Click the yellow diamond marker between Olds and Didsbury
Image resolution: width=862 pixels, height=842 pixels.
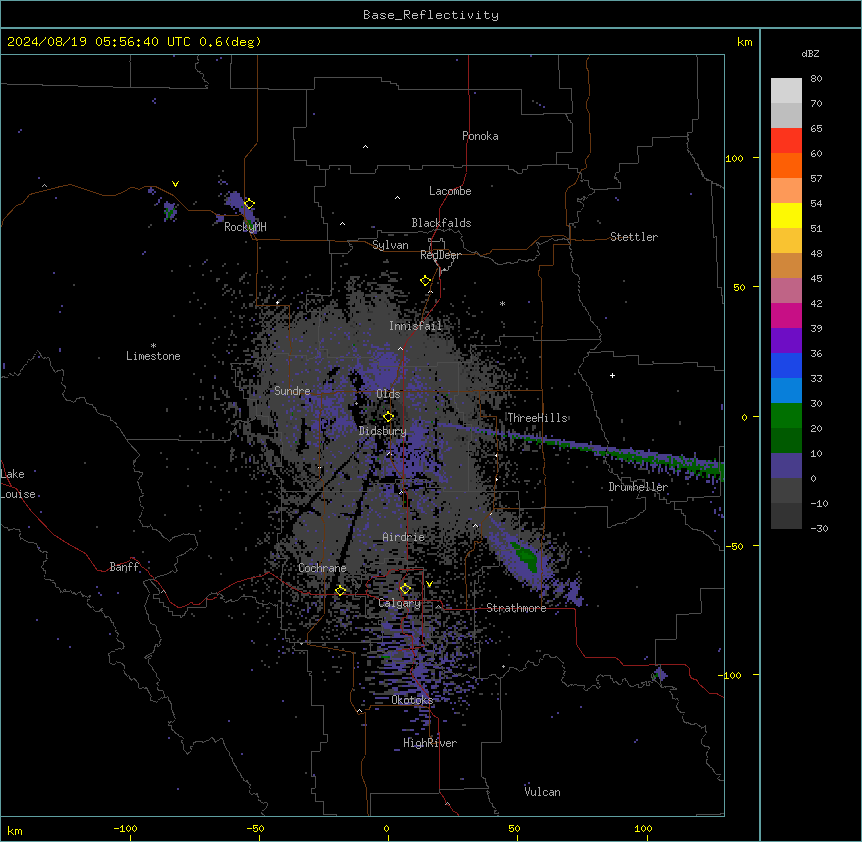(389, 417)
